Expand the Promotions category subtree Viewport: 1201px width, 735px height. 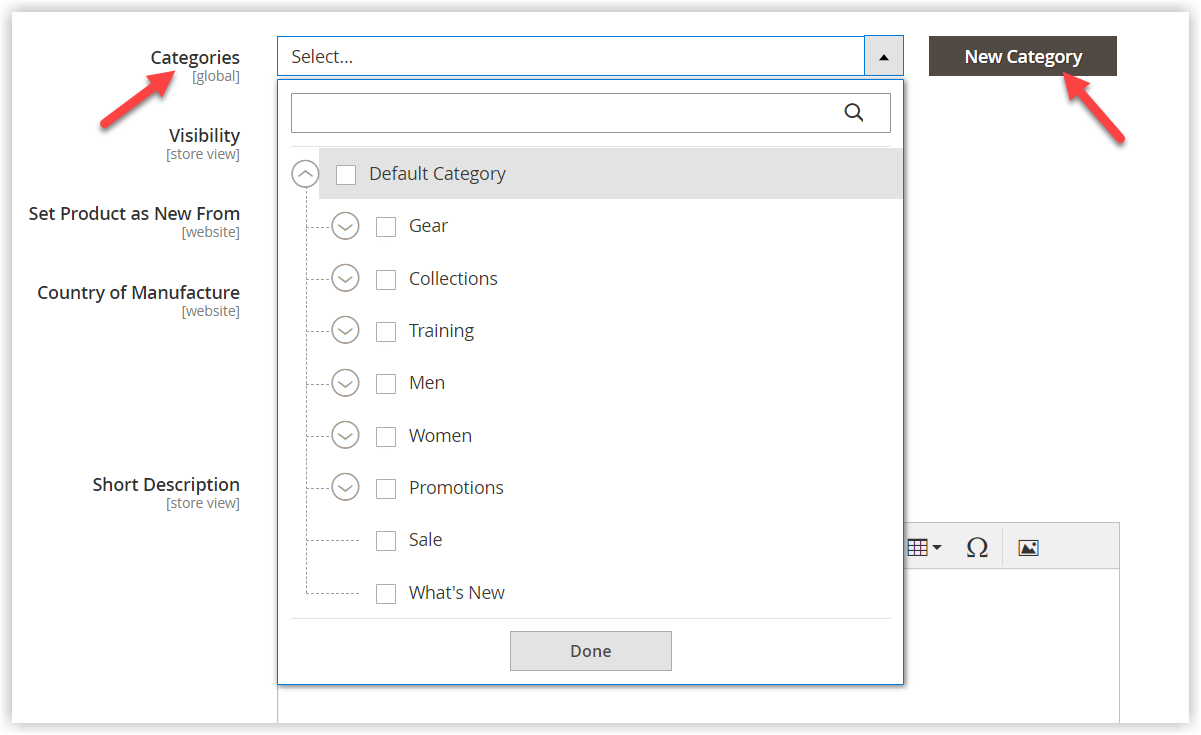pos(345,487)
